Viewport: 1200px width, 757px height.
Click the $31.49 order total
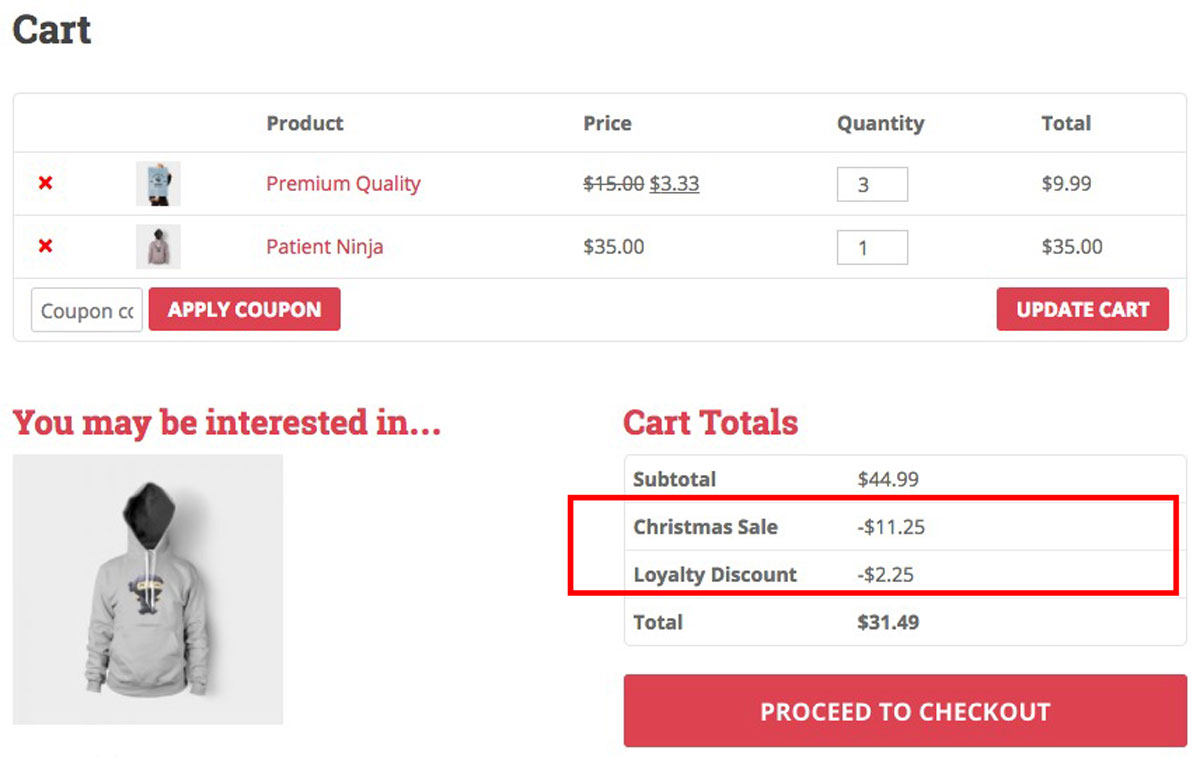coord(888,622)
